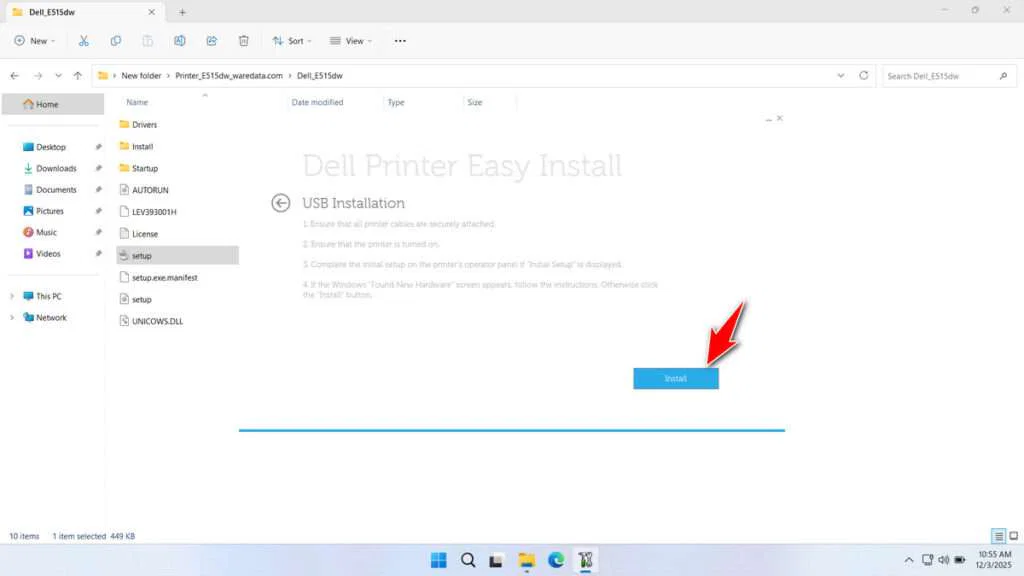Open Microsoft Edge from the taskbar
Image resolution: width=1024 pixels, height=576 pixels.
pyautogui.click(x=556, y=560)
